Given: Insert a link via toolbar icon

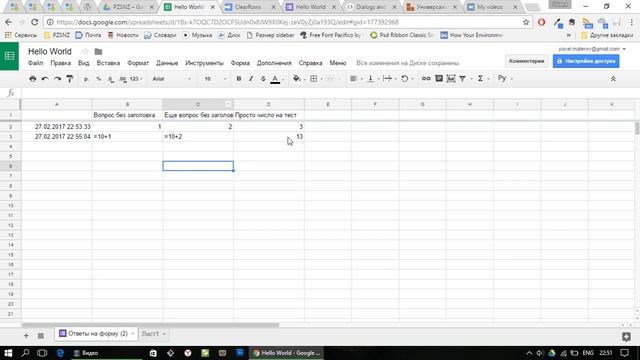Looking at the screenshot, I should click(x=426, y=78).
